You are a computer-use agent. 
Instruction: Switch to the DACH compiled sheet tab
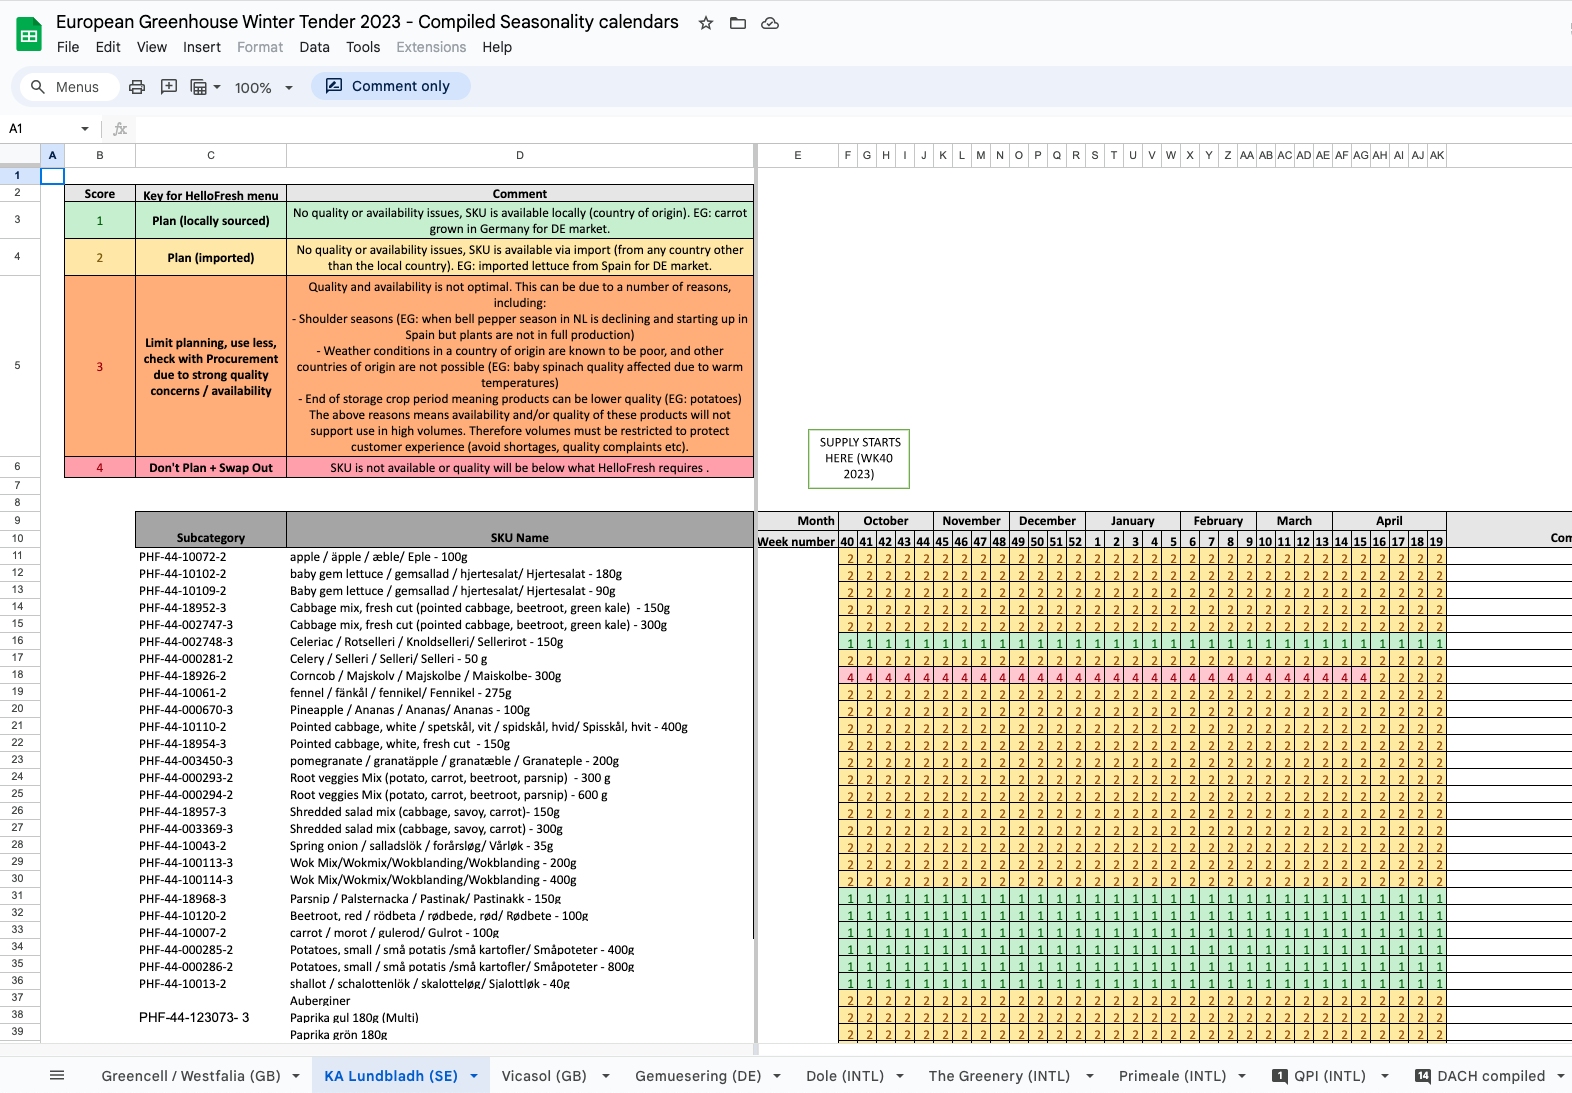tap(1490, 1076)
